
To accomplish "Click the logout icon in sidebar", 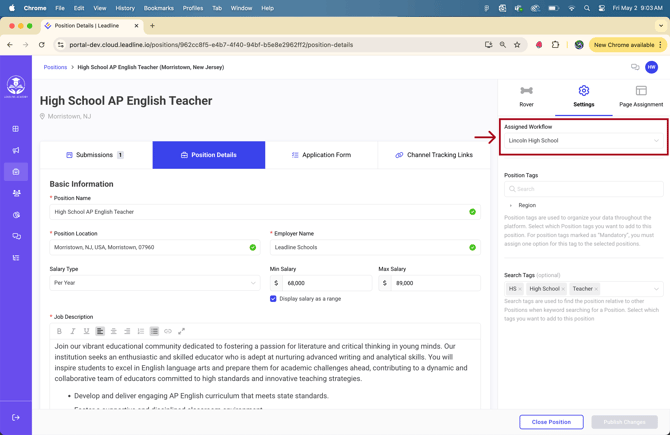I will [16, 417].
